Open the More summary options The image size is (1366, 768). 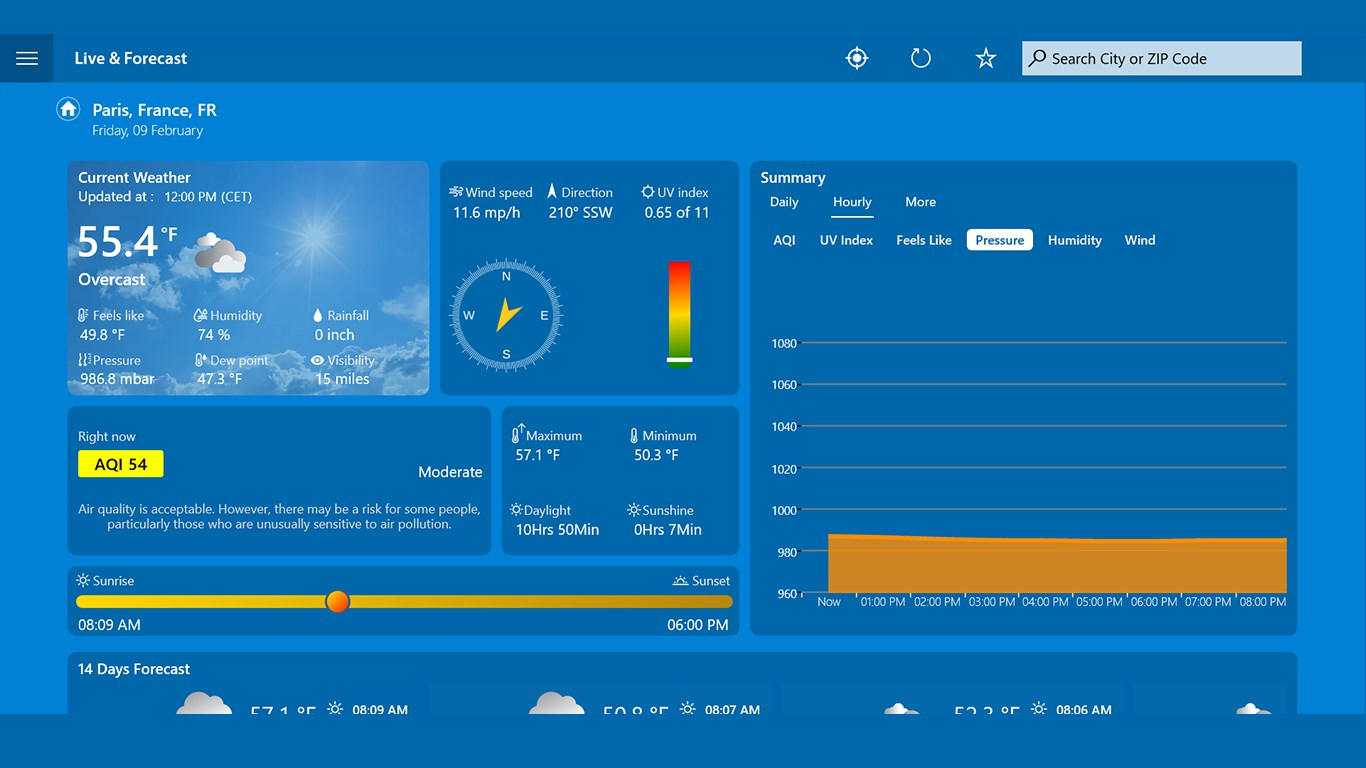(x=920, y=202)
